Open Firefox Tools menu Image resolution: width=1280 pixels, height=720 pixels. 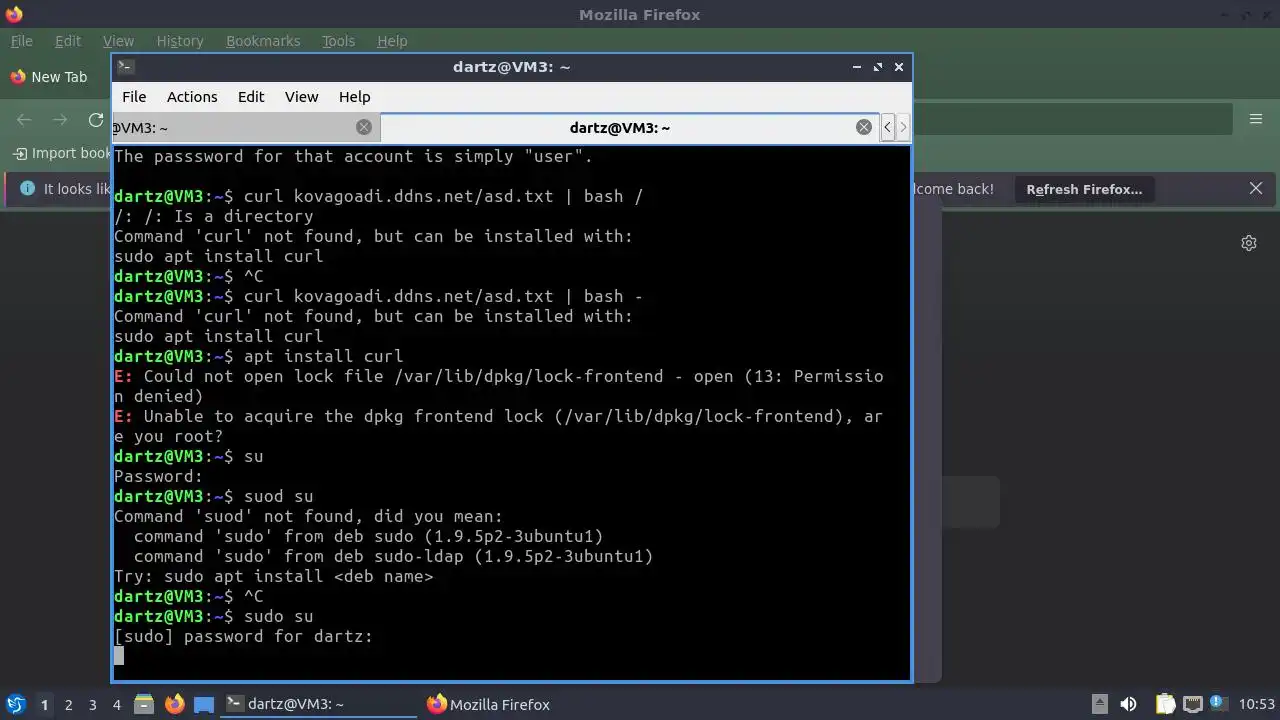[338, 41]
